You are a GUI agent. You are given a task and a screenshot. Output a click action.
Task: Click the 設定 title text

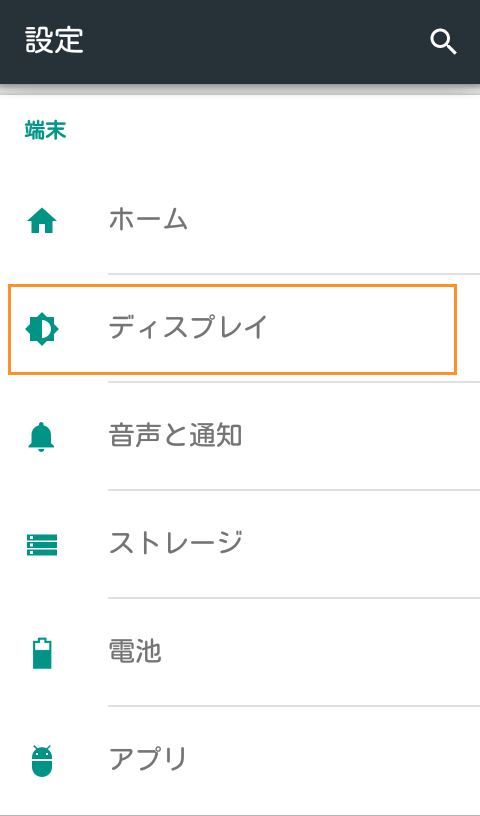54,40
